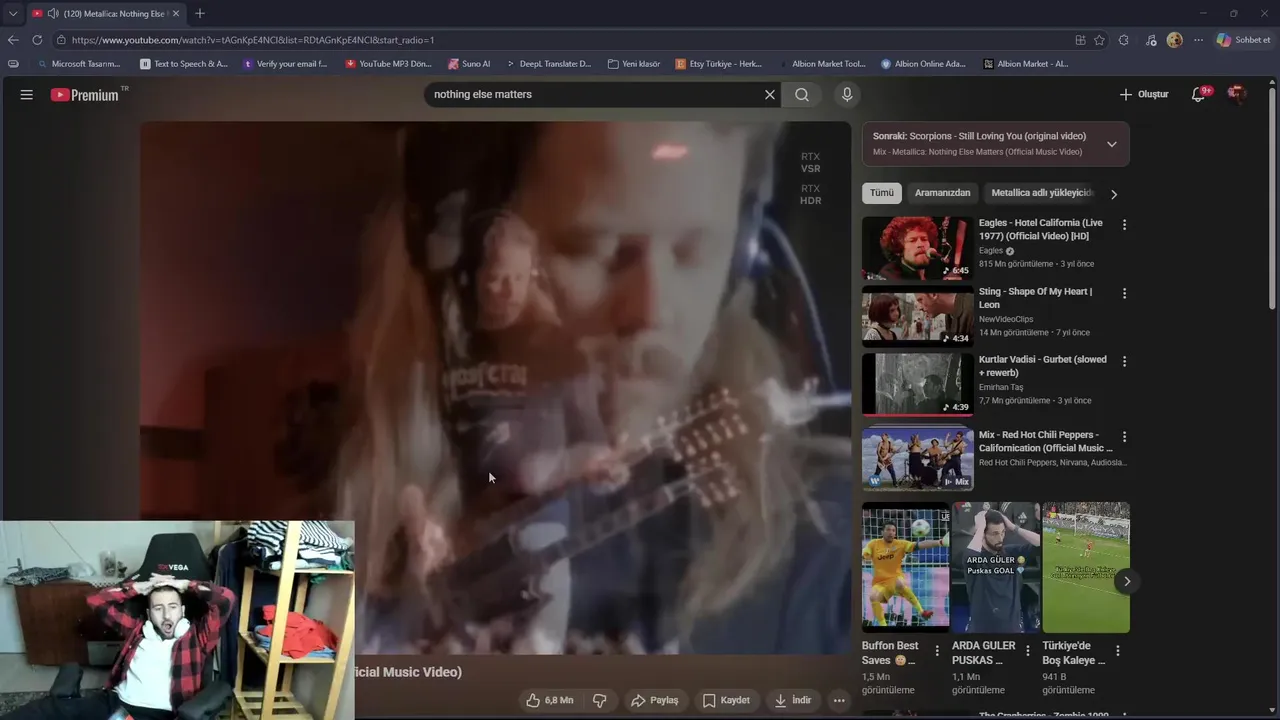
Task: Open the YouTube MP3 Dön bookmark
Action: (388, 64)
